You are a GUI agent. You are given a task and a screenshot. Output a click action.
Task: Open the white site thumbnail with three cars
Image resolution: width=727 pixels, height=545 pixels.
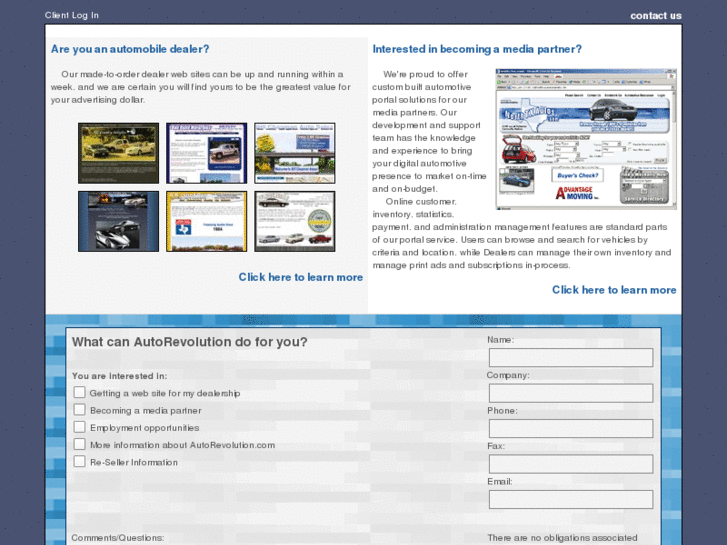(x=294, y=221)
